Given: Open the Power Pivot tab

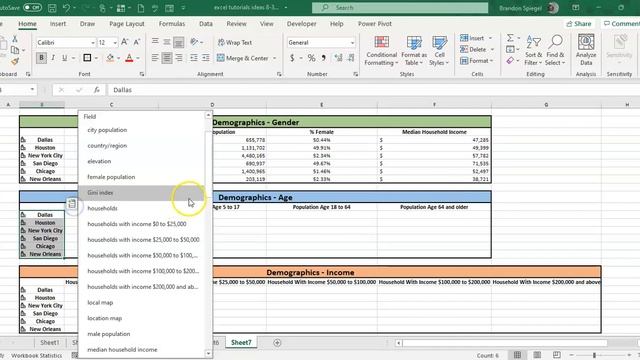Looking at the screenshot, I should click(375, 24).
